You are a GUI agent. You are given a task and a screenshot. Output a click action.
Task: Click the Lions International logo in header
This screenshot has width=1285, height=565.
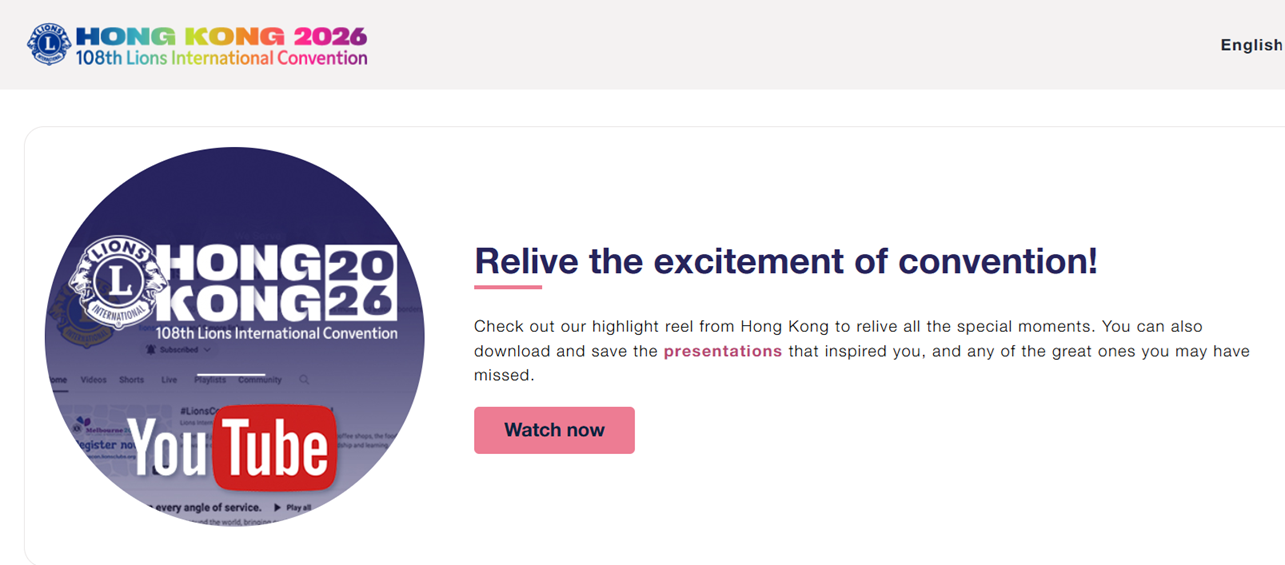pos(49,45)
